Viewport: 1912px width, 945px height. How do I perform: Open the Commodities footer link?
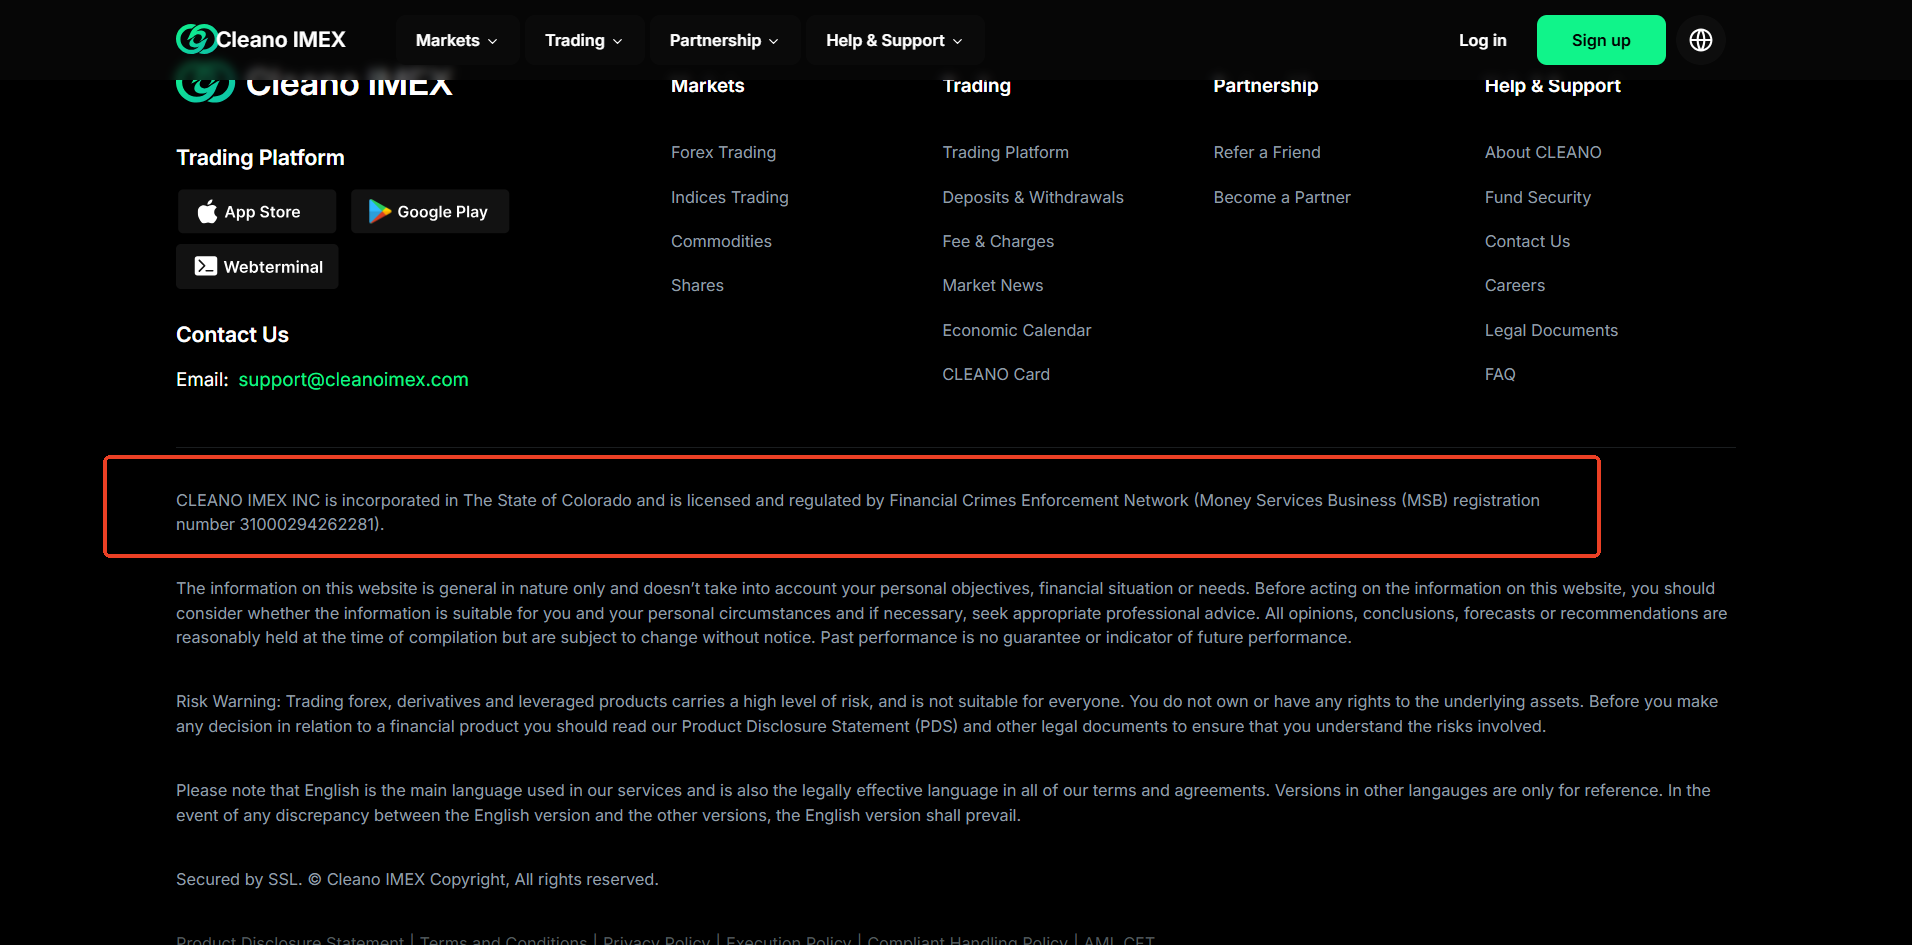click(721, 241)
